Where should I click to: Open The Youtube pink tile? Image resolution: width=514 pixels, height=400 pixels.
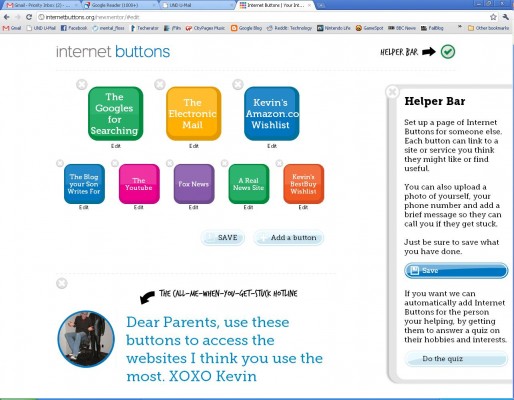pyautogui.click(x=139, y=184)
